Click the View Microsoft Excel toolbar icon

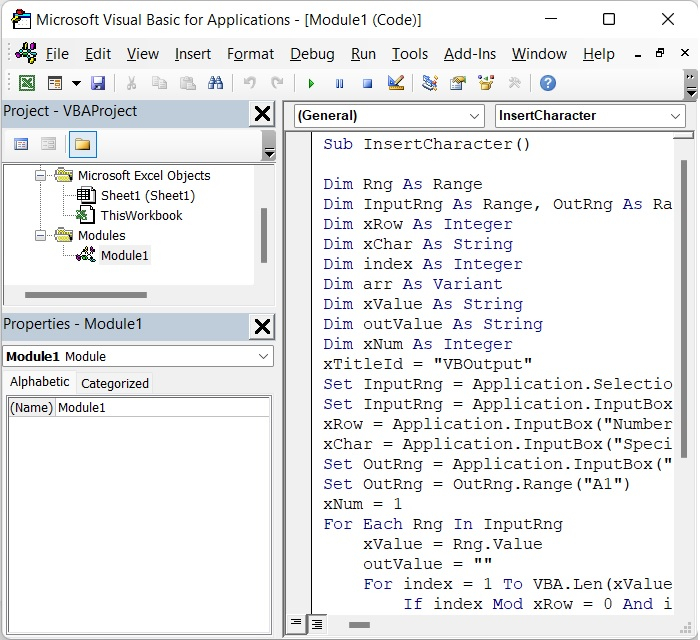(27, 83)
